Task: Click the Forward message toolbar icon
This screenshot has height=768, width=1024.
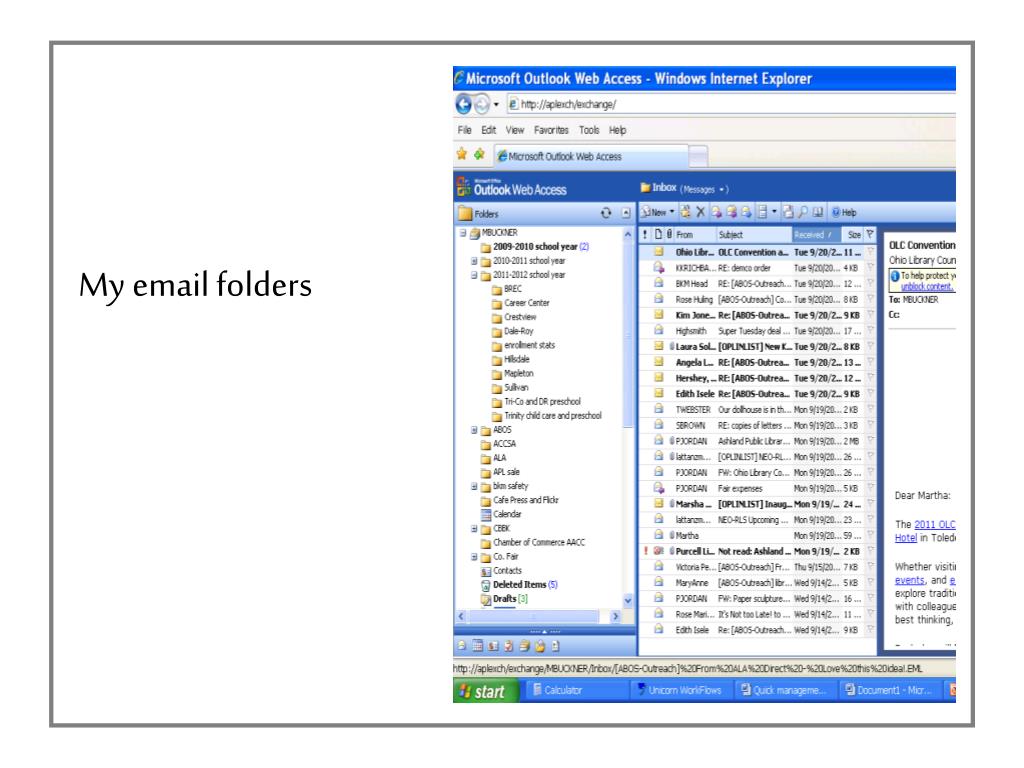Action: click(x=746, y=212)
